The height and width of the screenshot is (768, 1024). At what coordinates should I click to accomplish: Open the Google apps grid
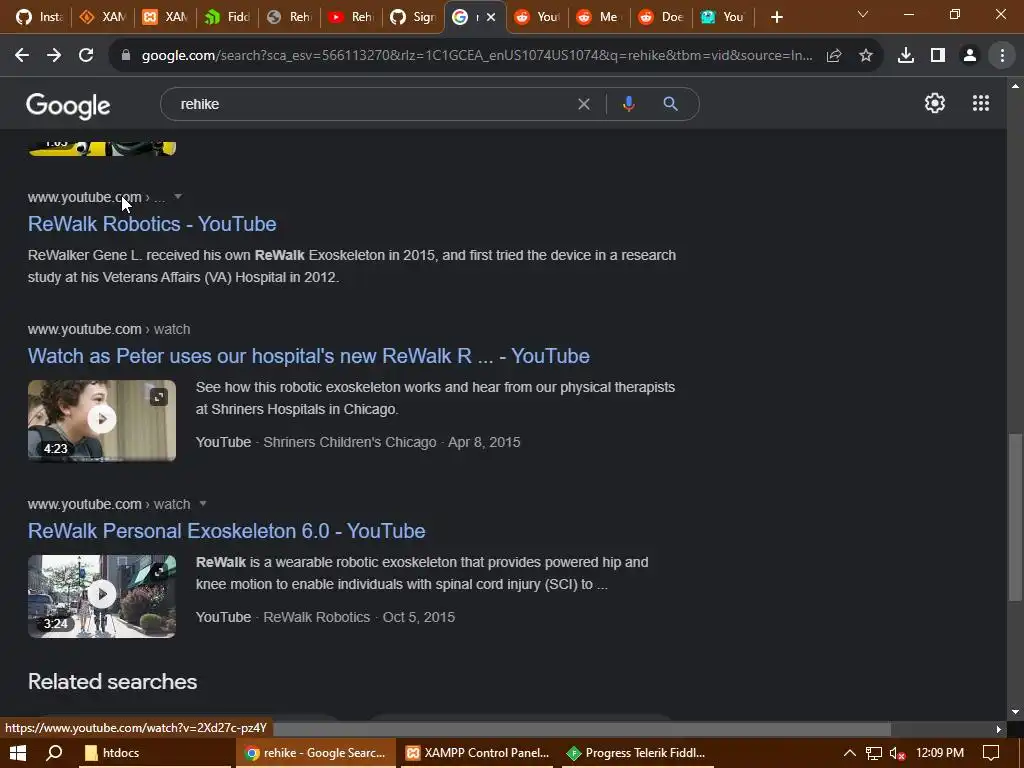(981, 103)
